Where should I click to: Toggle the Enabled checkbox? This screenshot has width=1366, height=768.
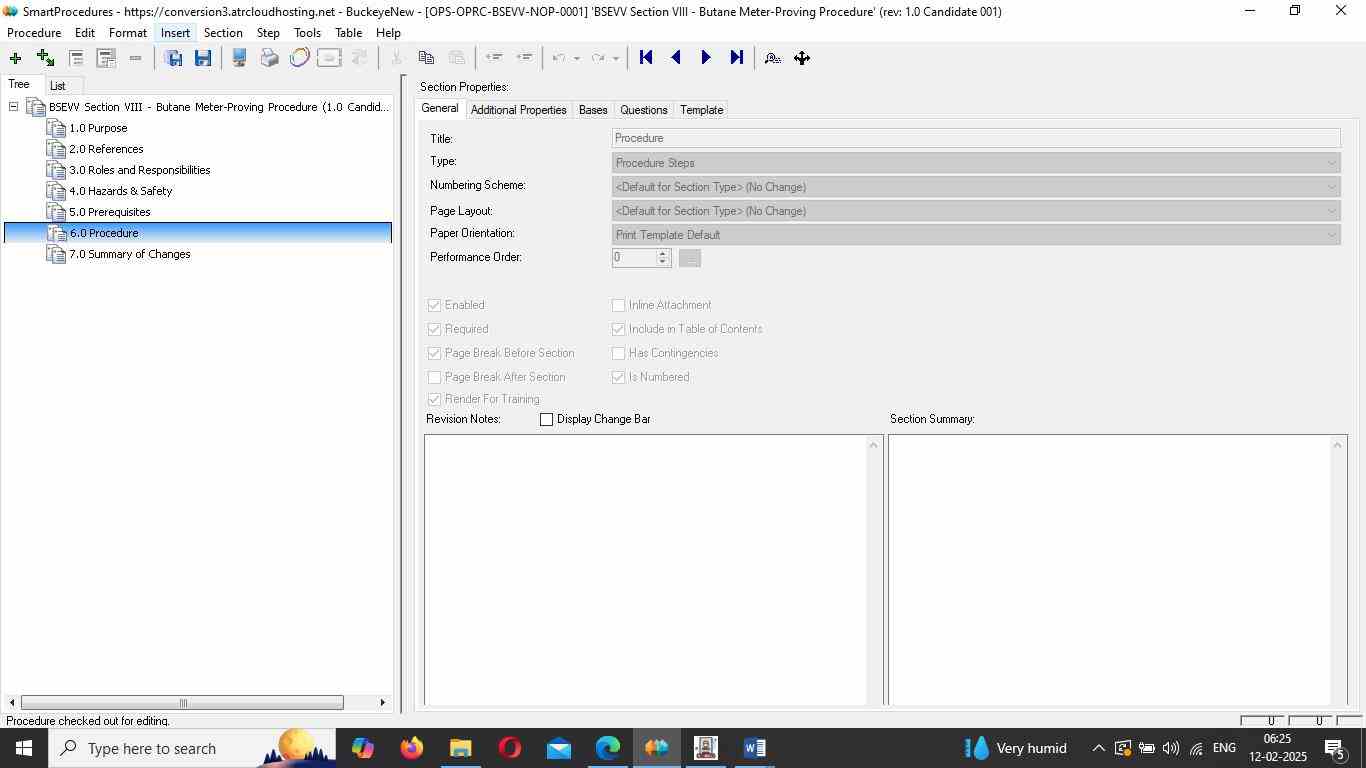pyautogui.click(x=434, y=305)
